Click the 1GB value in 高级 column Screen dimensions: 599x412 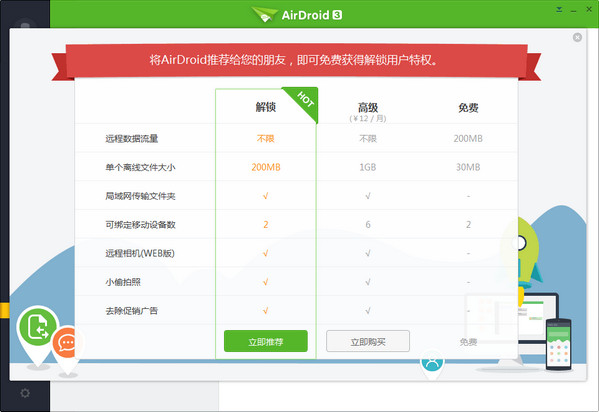368,167
